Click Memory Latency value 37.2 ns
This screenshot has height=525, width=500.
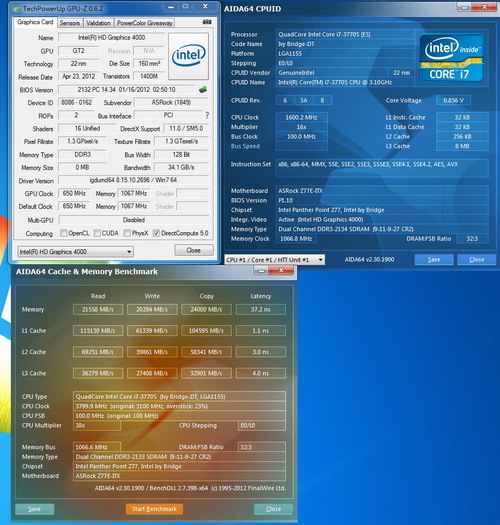261,309
